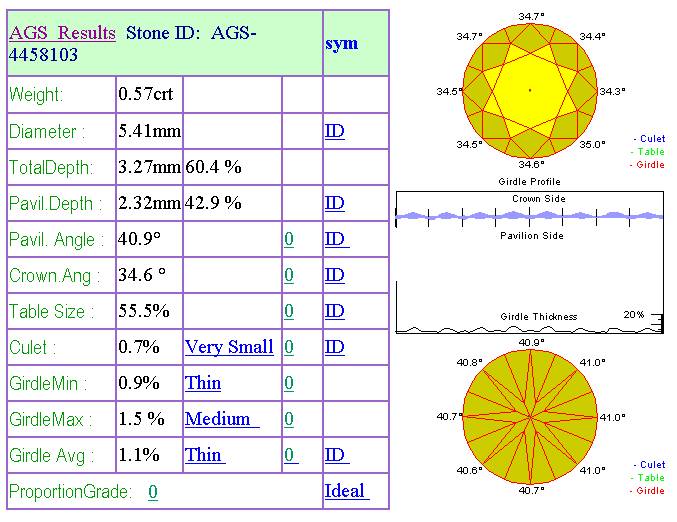Image resolution: width=677 pixels, height=522 pixels.
Task: Click the 20% girdle thickness scale label
Action: pos(634,315)
